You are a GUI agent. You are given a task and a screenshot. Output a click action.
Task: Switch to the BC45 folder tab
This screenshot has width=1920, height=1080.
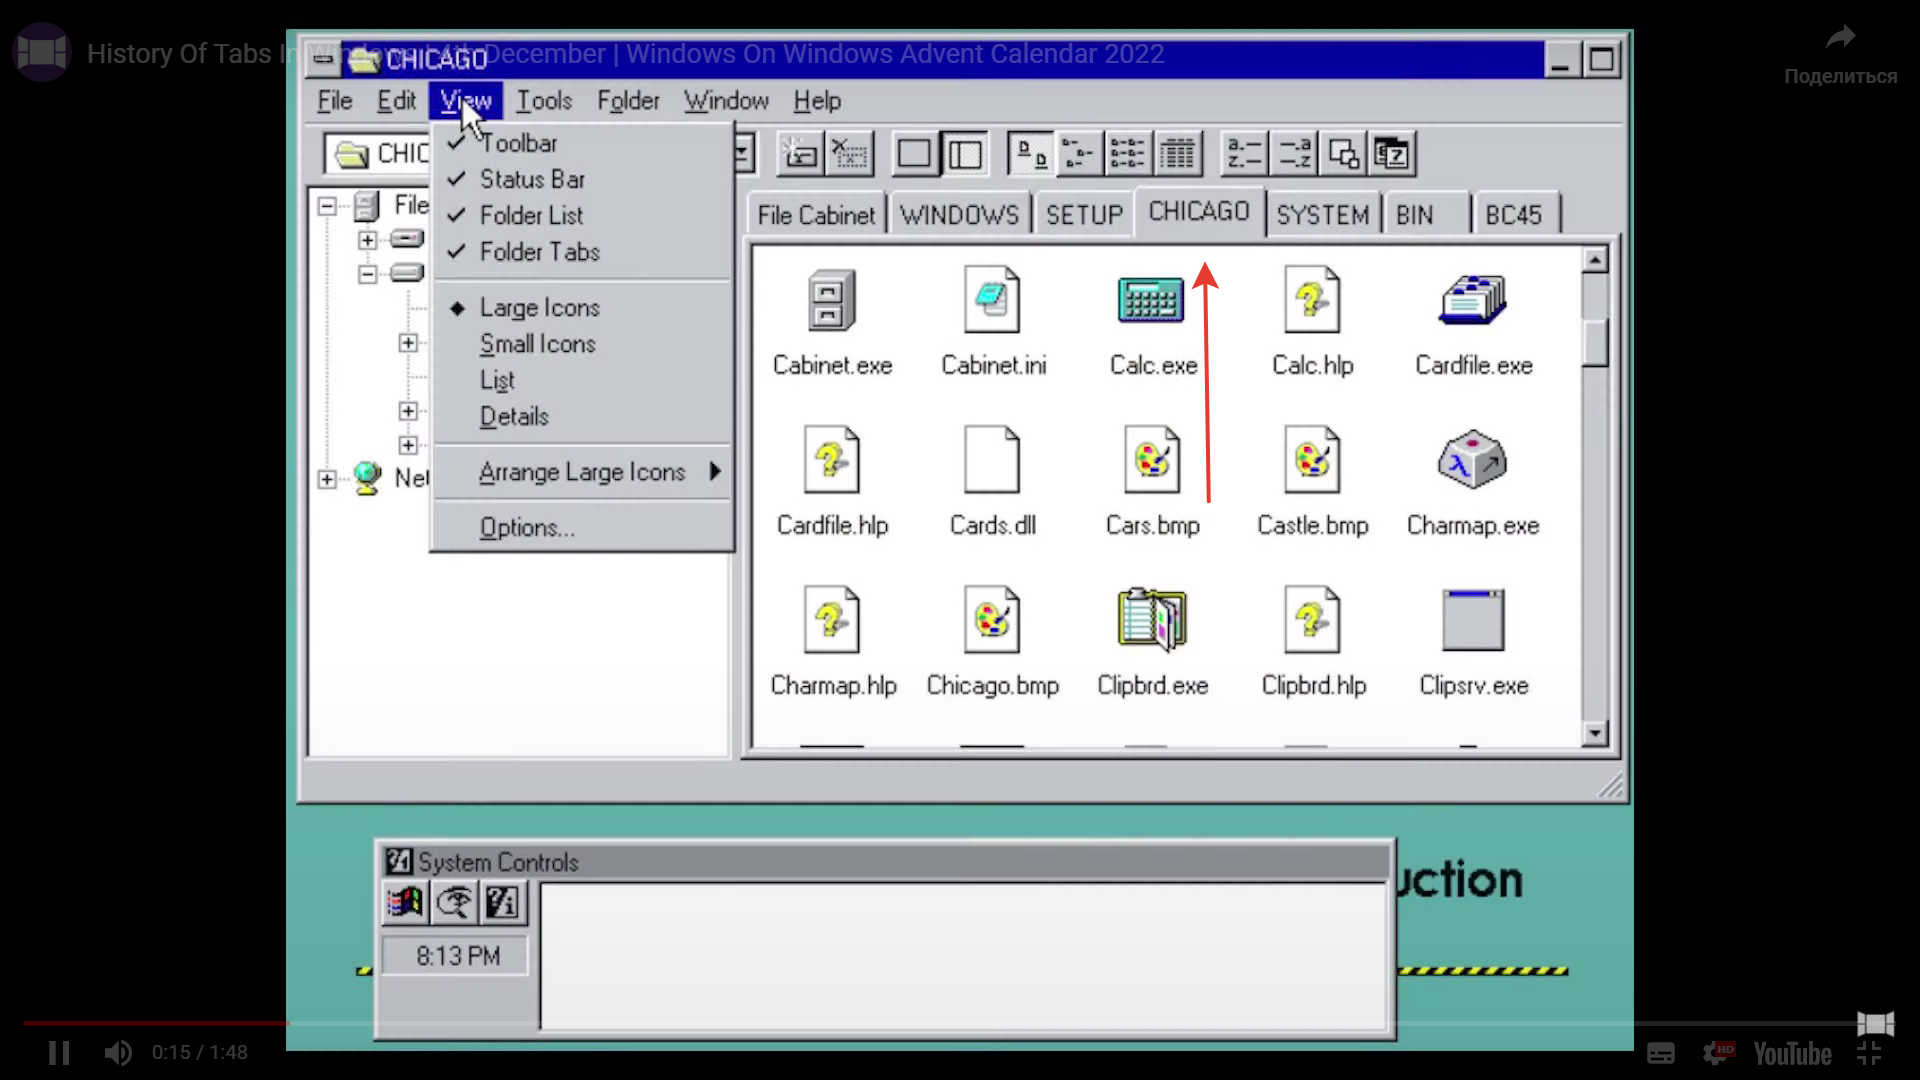tap(1515, 215)
